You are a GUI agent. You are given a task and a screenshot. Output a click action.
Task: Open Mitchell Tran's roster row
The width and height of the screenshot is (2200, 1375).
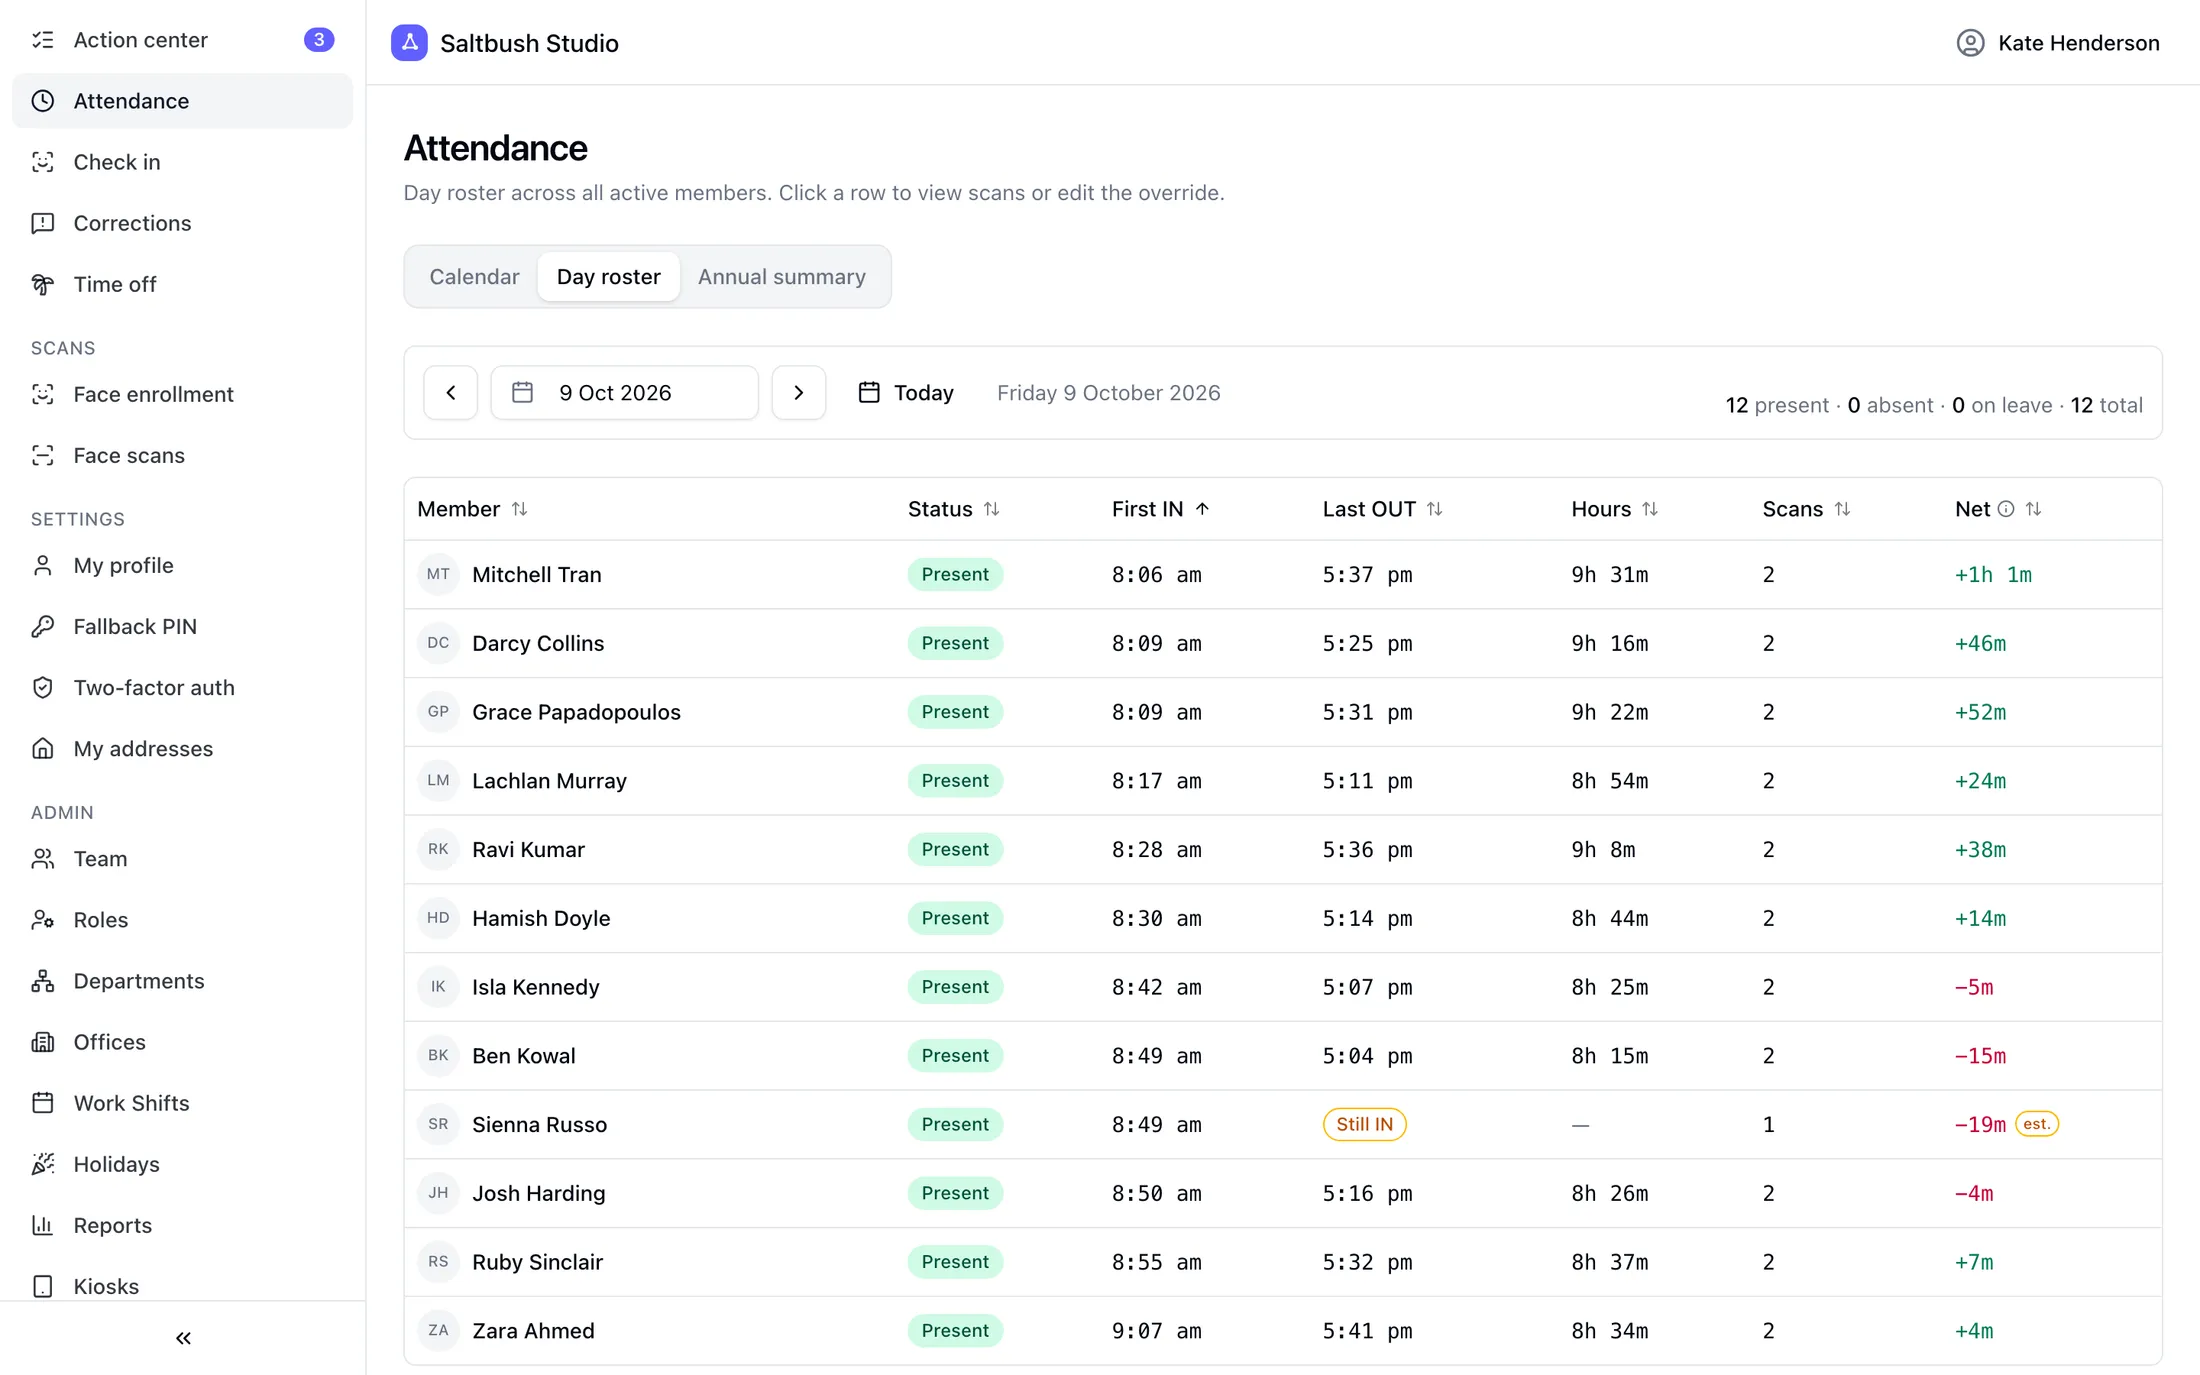1282,574
